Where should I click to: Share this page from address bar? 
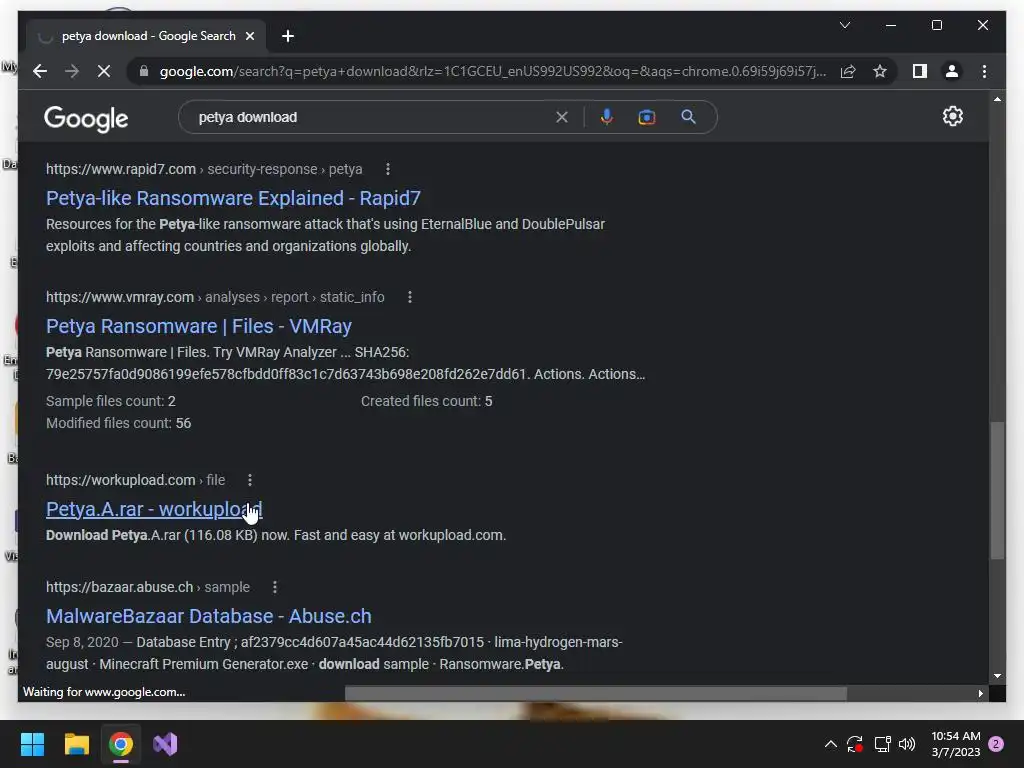848,71
